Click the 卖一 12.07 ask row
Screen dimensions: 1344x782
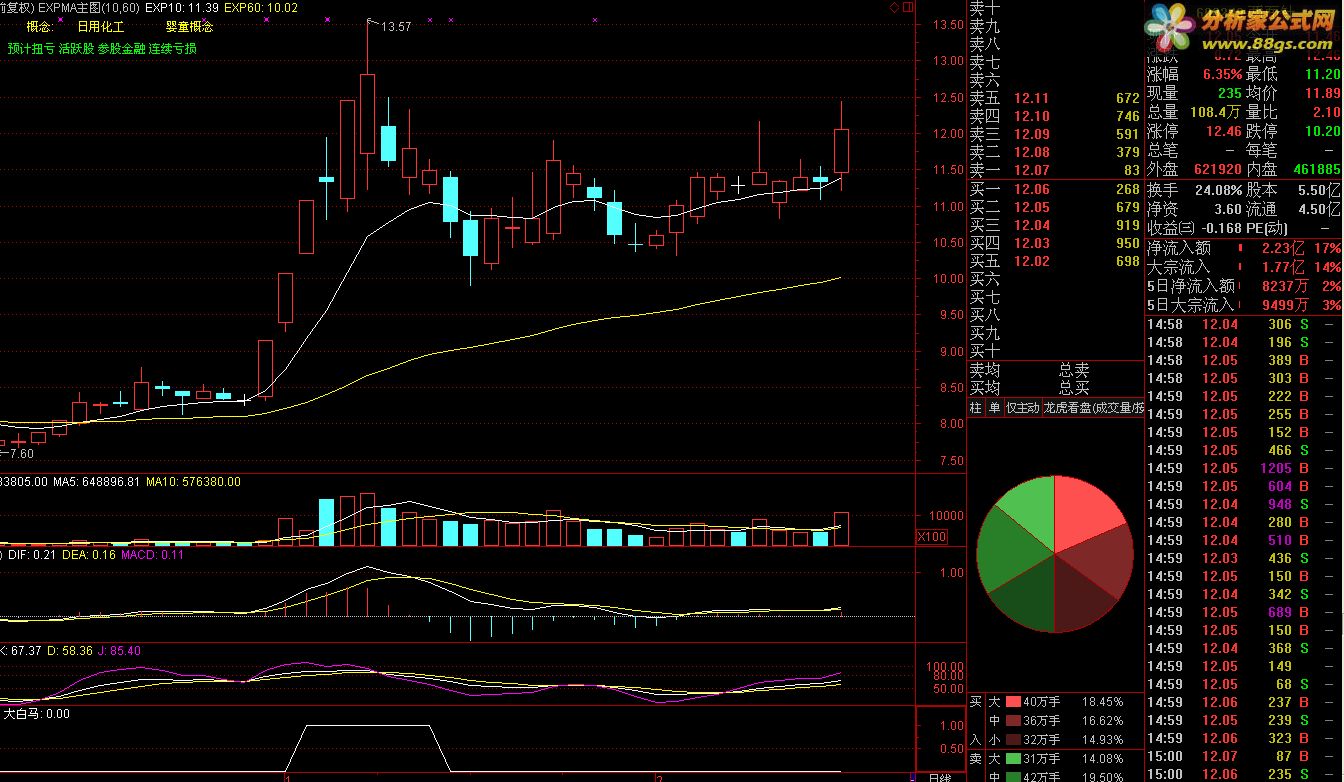[x=1055, y=171]
